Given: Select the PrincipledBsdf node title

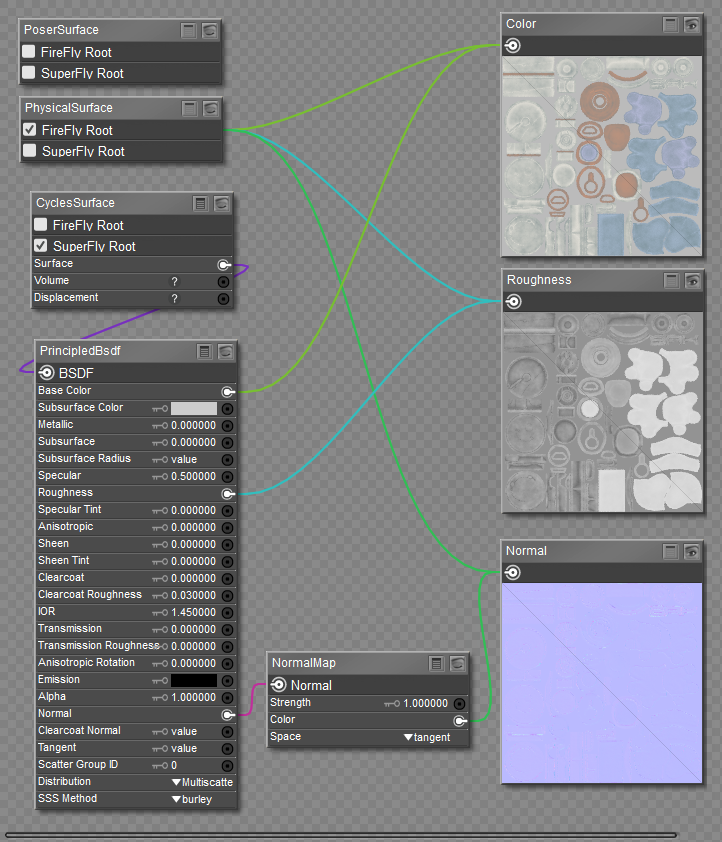Looking at the screenshot, I should tap(80, 351).
